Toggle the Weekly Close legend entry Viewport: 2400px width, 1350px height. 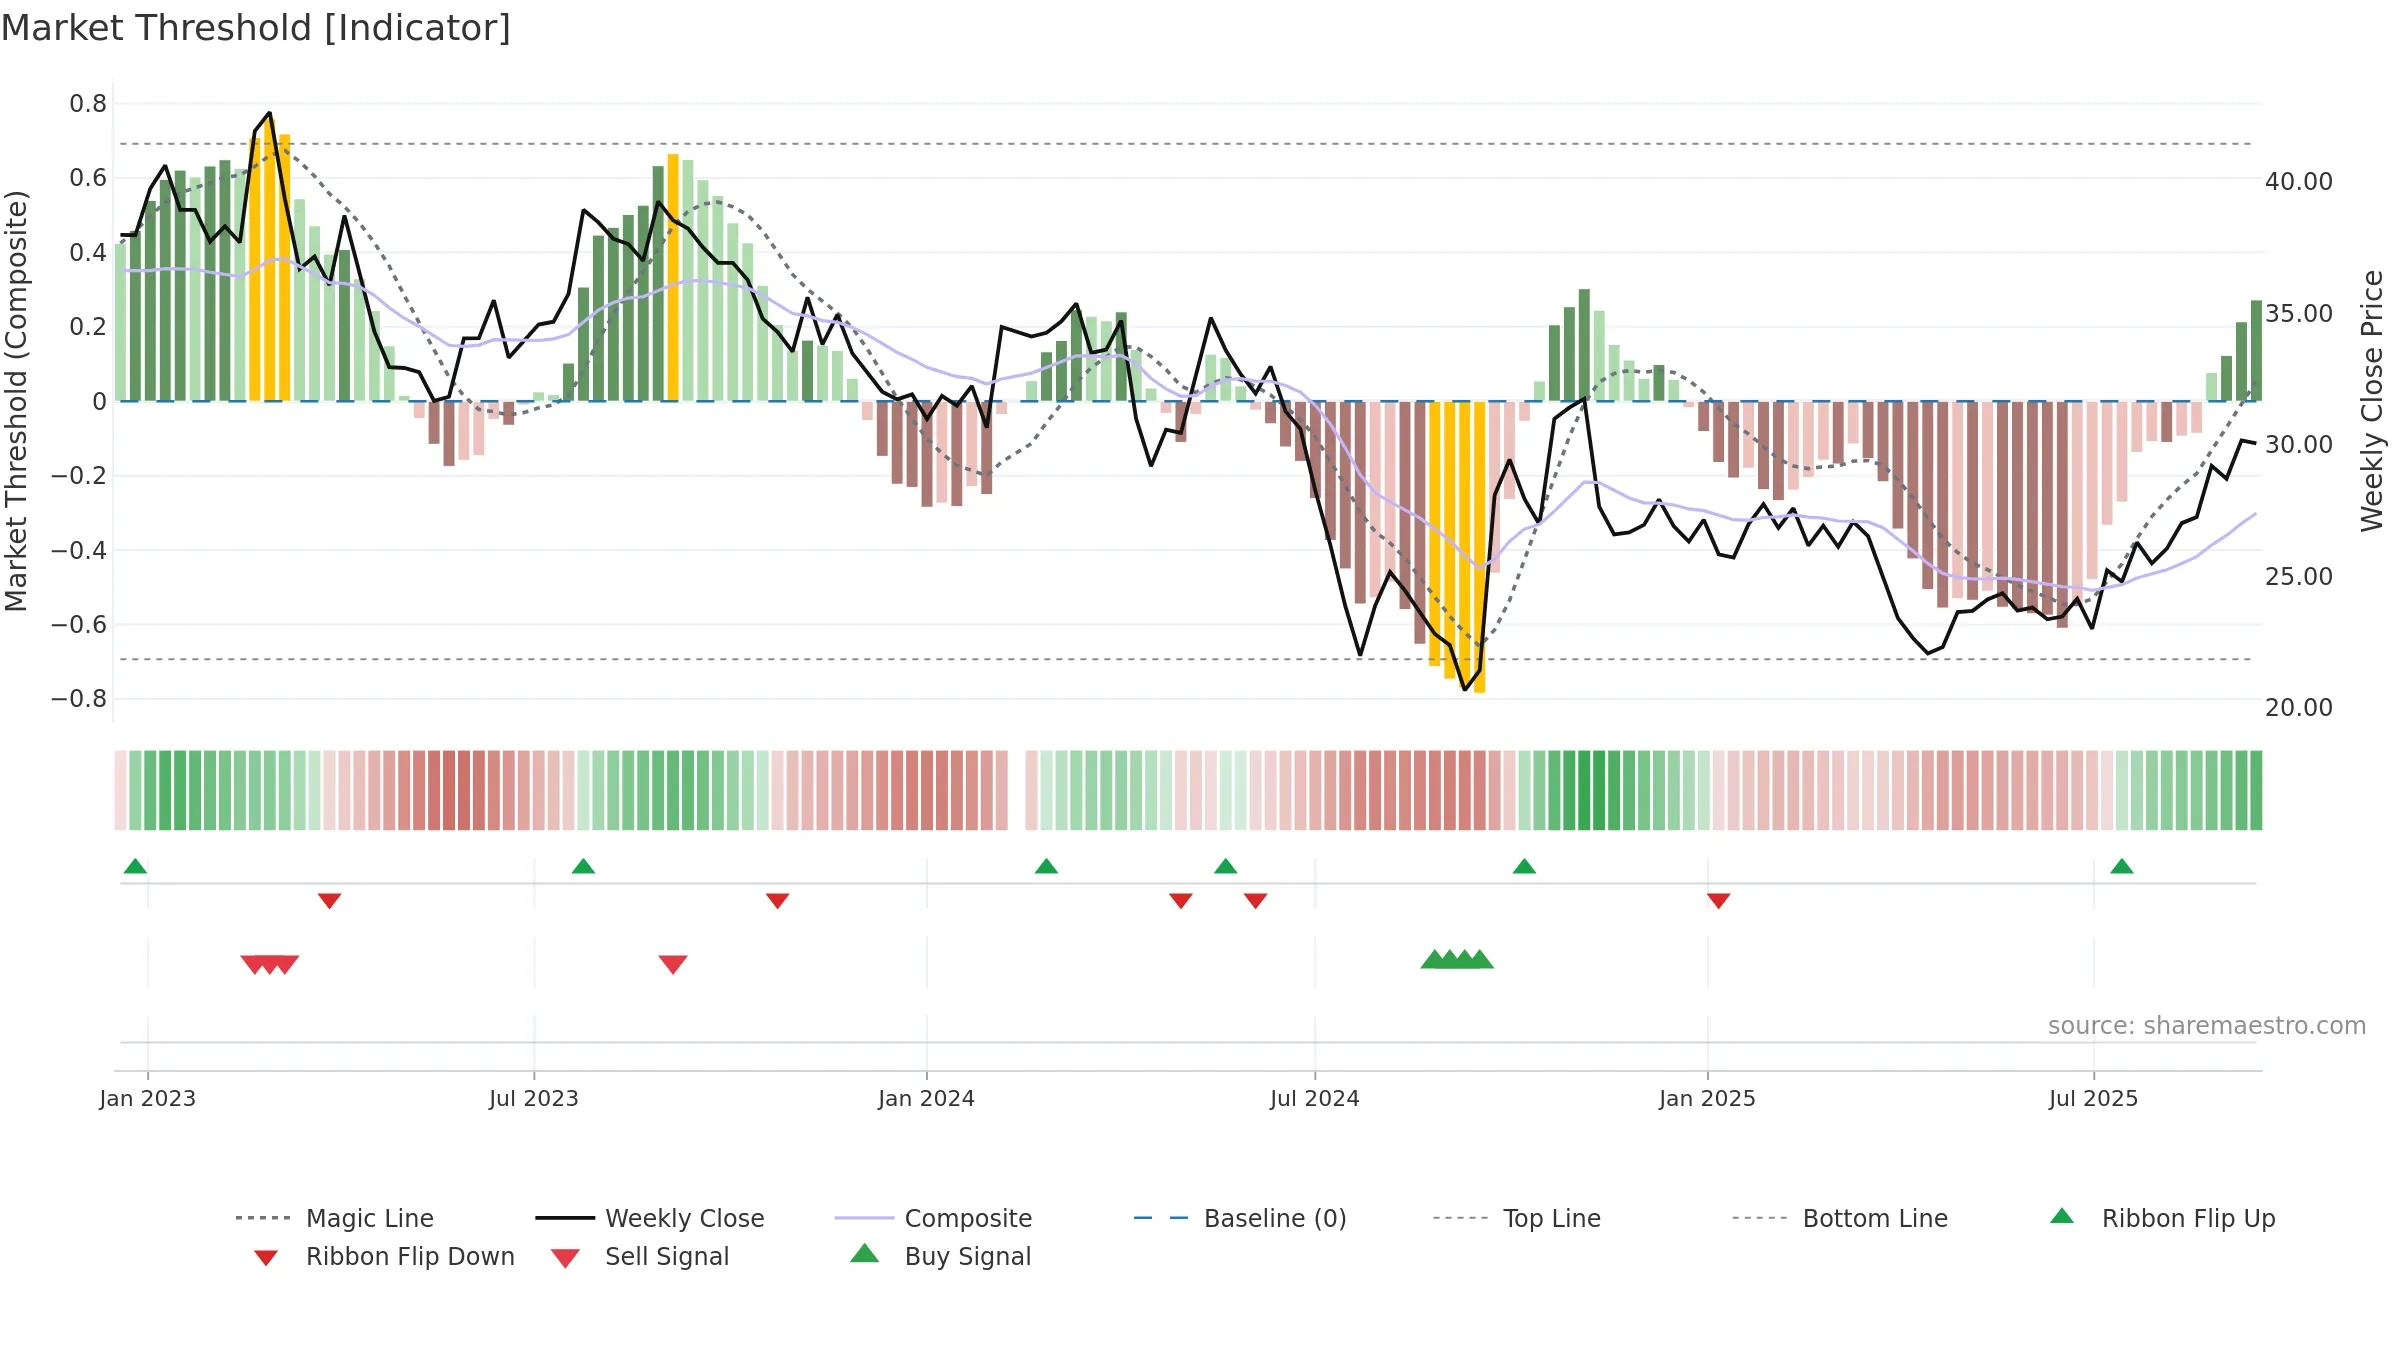[x=649, y=1218]
